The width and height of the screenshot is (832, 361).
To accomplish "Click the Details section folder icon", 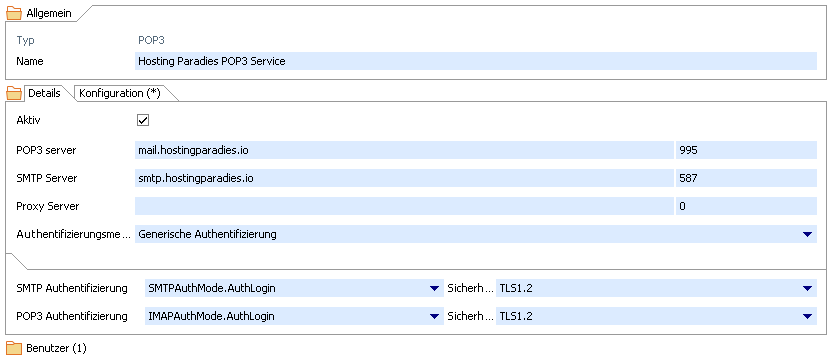I will pos(13,93).
